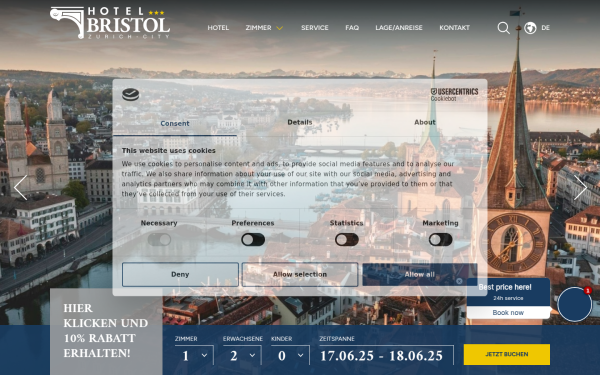600x375 pixels.
Task: Click the globe language icon
Action: (x=530, y=28)
